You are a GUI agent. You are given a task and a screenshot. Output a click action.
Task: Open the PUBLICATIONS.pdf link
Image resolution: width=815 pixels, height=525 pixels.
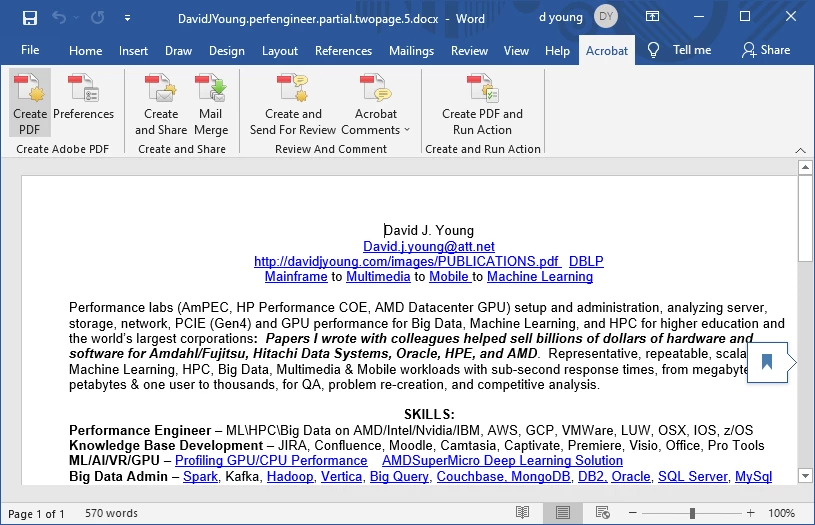point(406,261)
